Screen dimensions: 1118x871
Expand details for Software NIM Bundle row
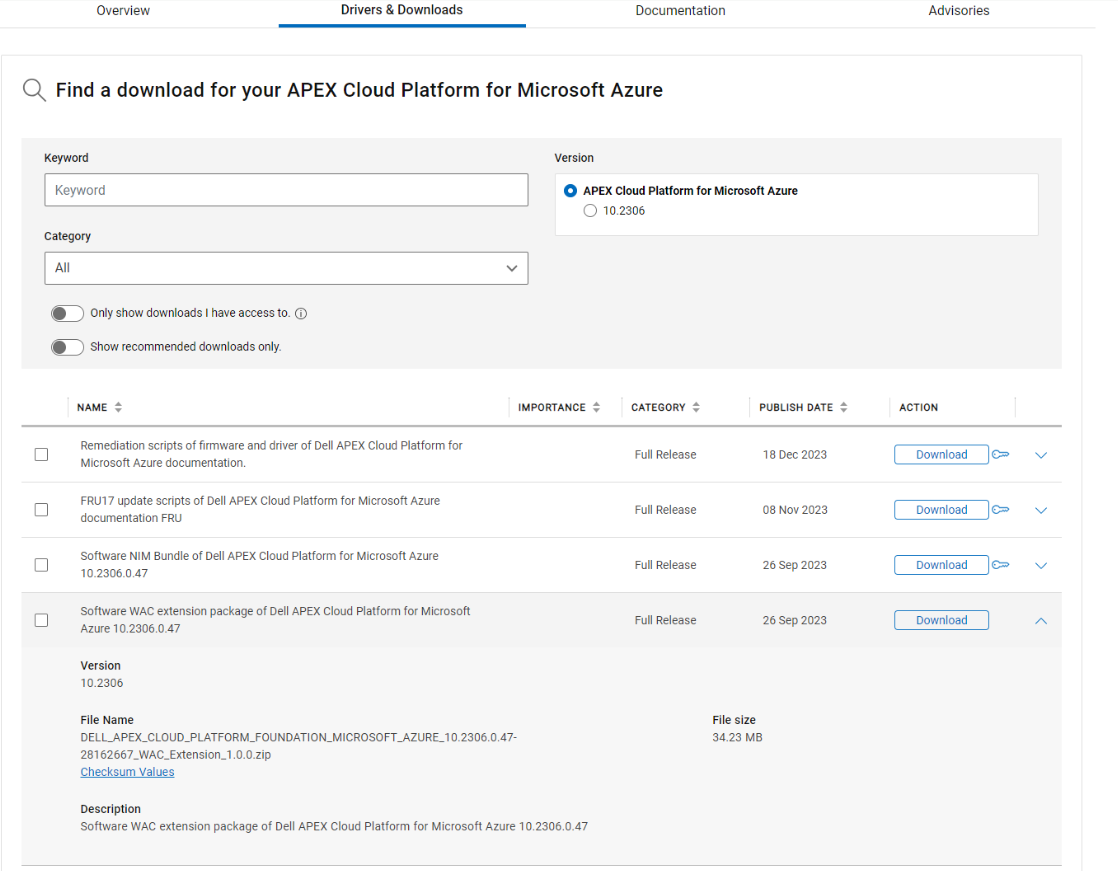pyautogui.click(x=1041, y=565)
